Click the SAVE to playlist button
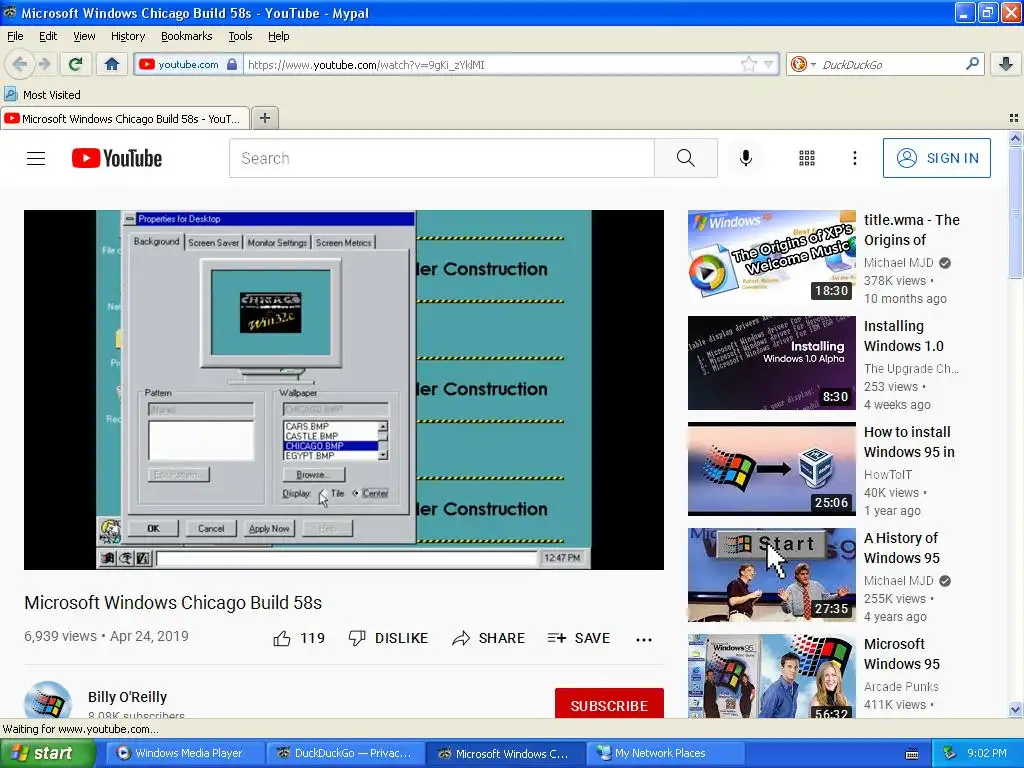 point(579,638)
